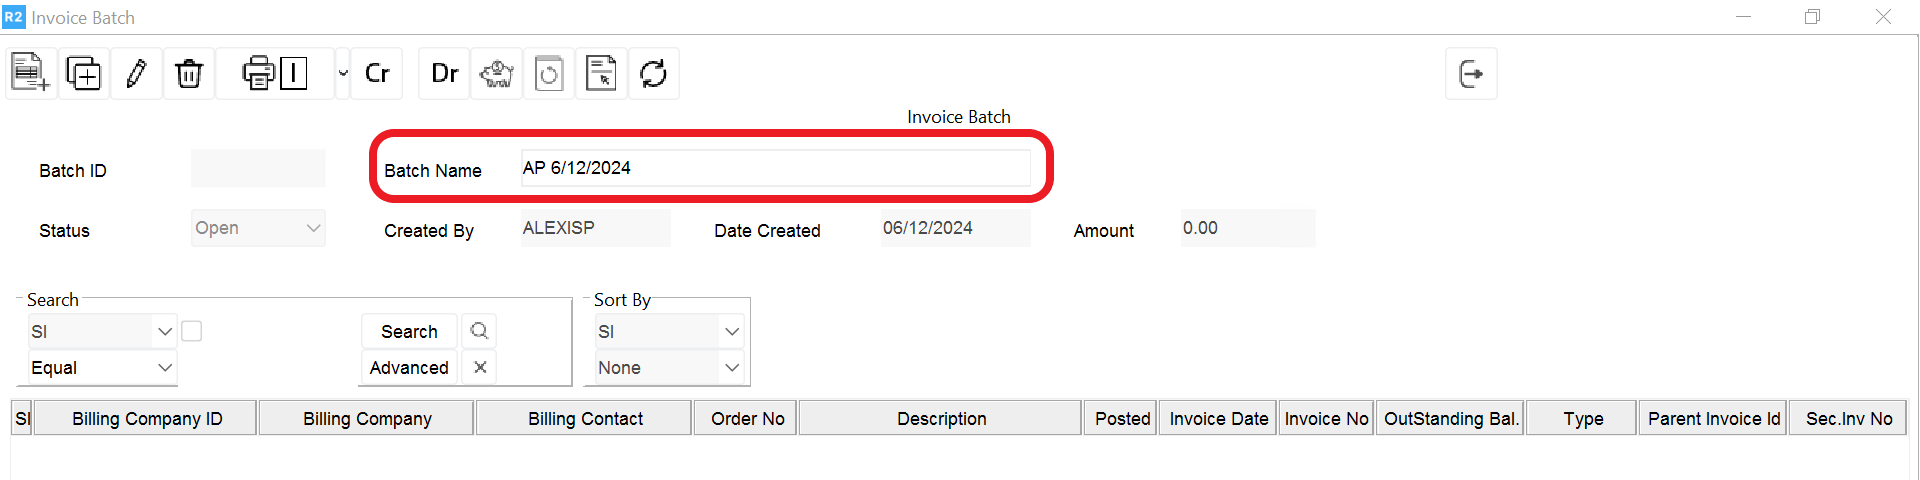Click the piggy bank icon
Viewport: 1920px width, 480px height.
point(497,73)
